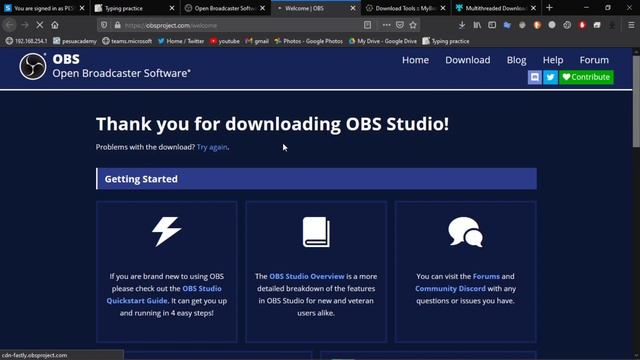
Task: Click the lightning bolt Quickstart icon
Action: pos(167,231)
